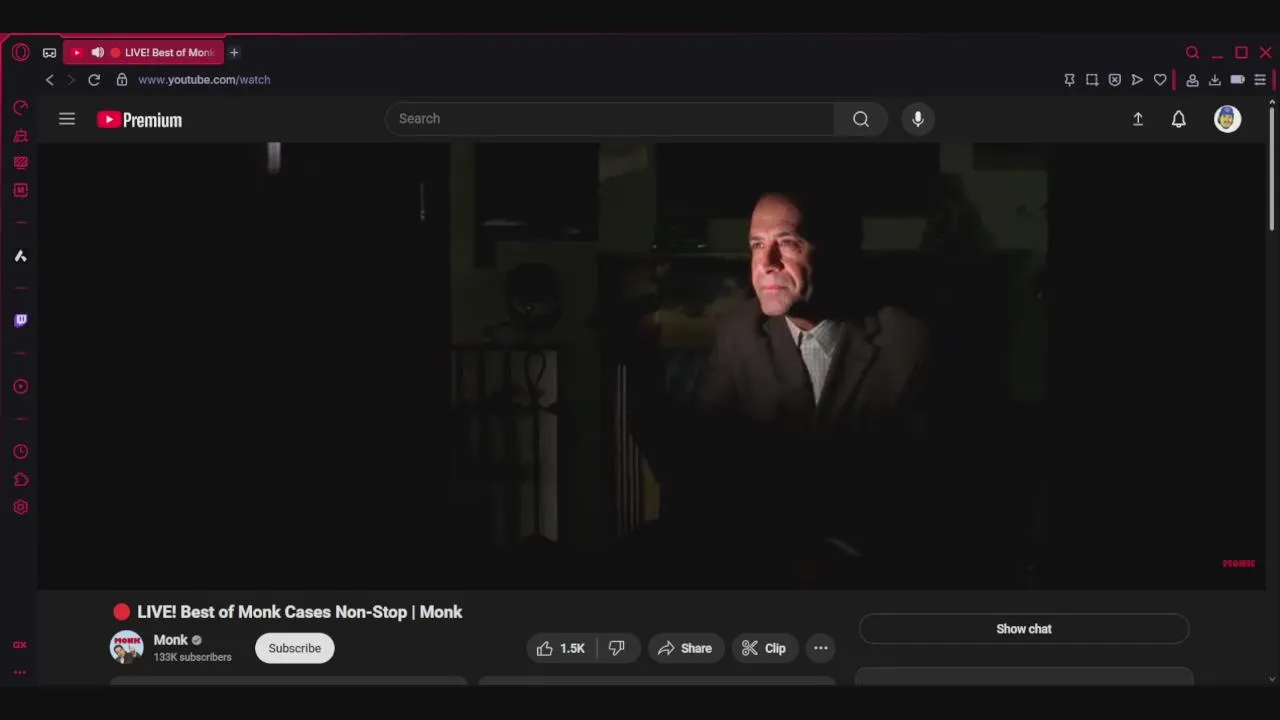Open History clock in sidebar
This screenshot has height=720, width=1280.
point(20,452)
